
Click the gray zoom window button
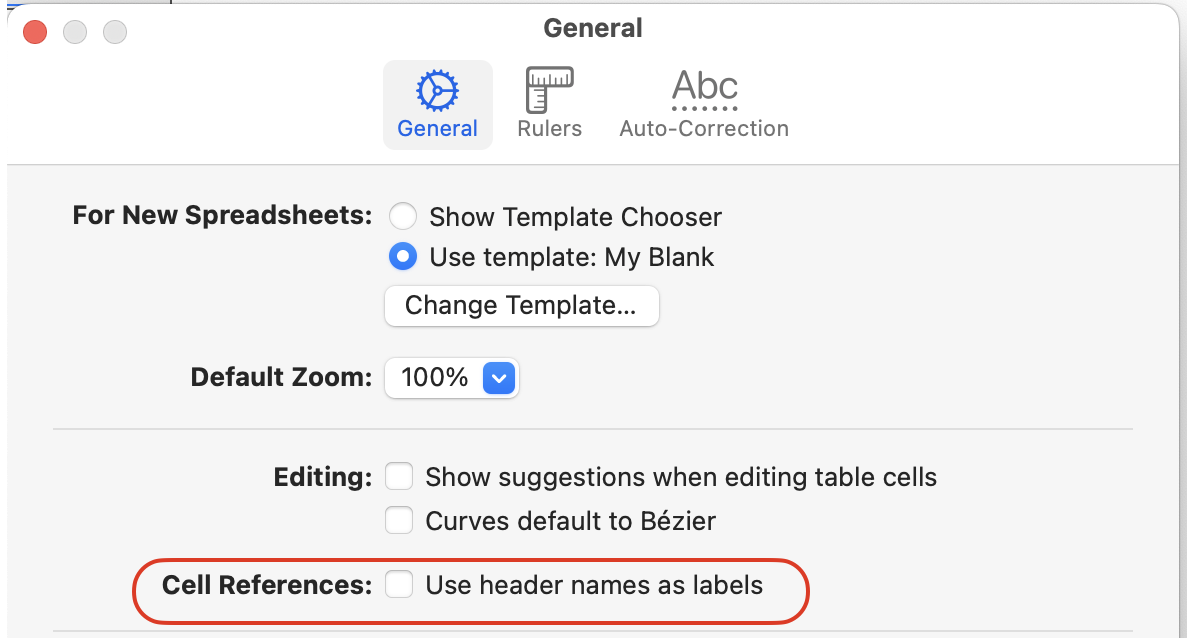pyautogui.click(x=115, y=32)
